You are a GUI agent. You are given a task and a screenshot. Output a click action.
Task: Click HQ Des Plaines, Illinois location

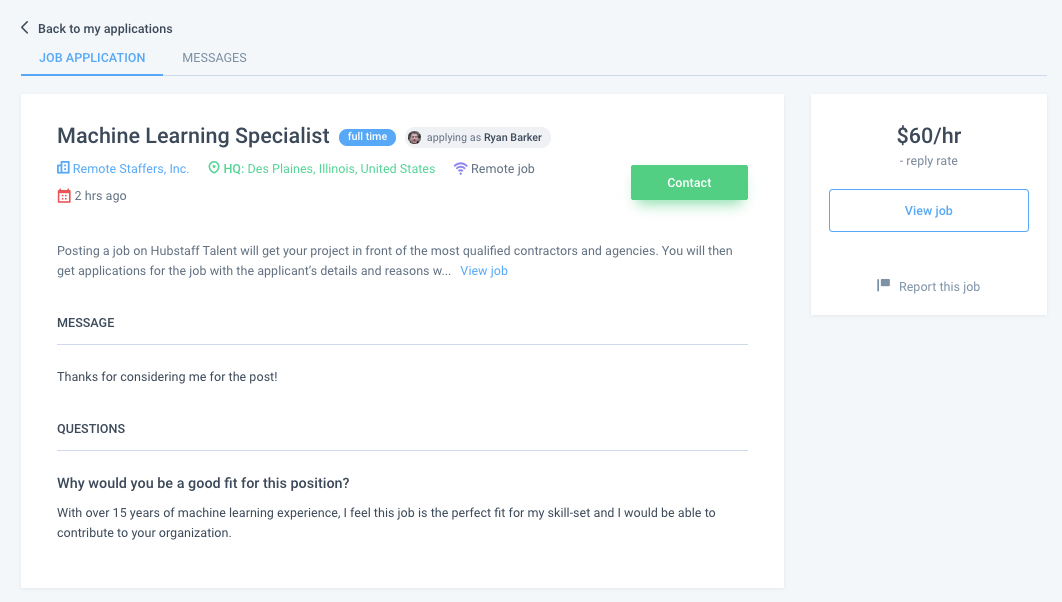click(x=329, y=169)
